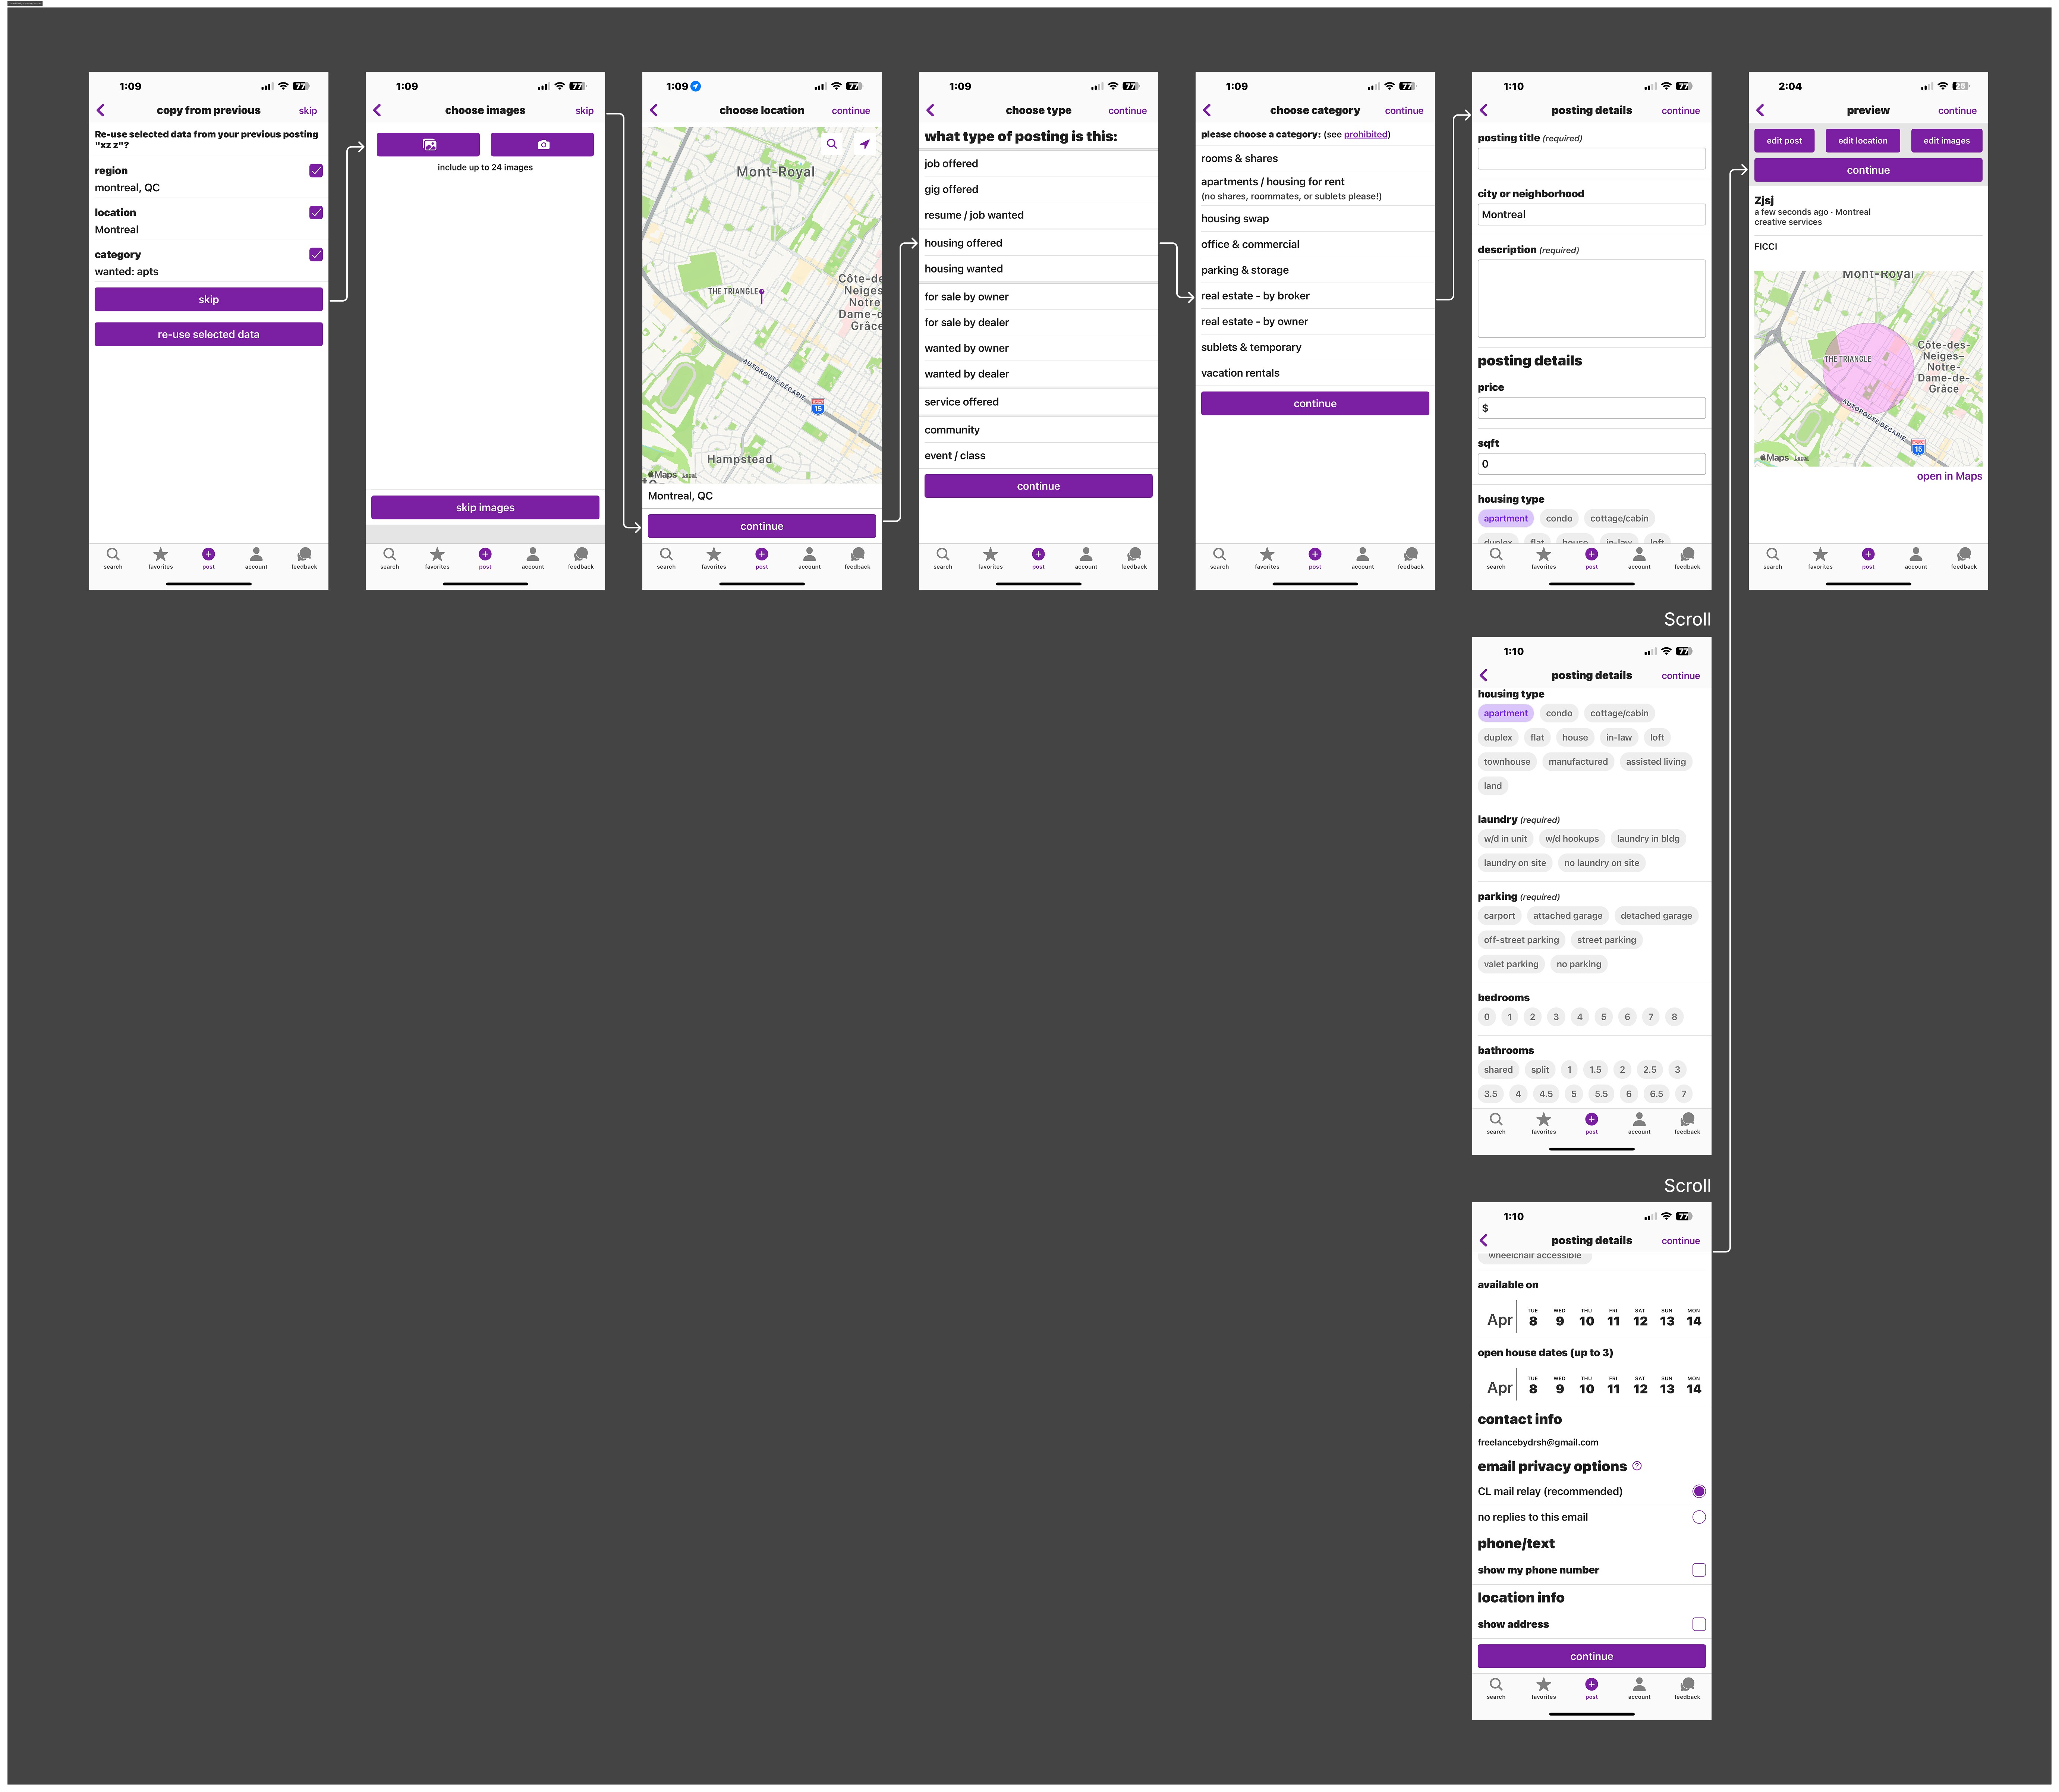Select housing offered posting type

pos(963,243)
